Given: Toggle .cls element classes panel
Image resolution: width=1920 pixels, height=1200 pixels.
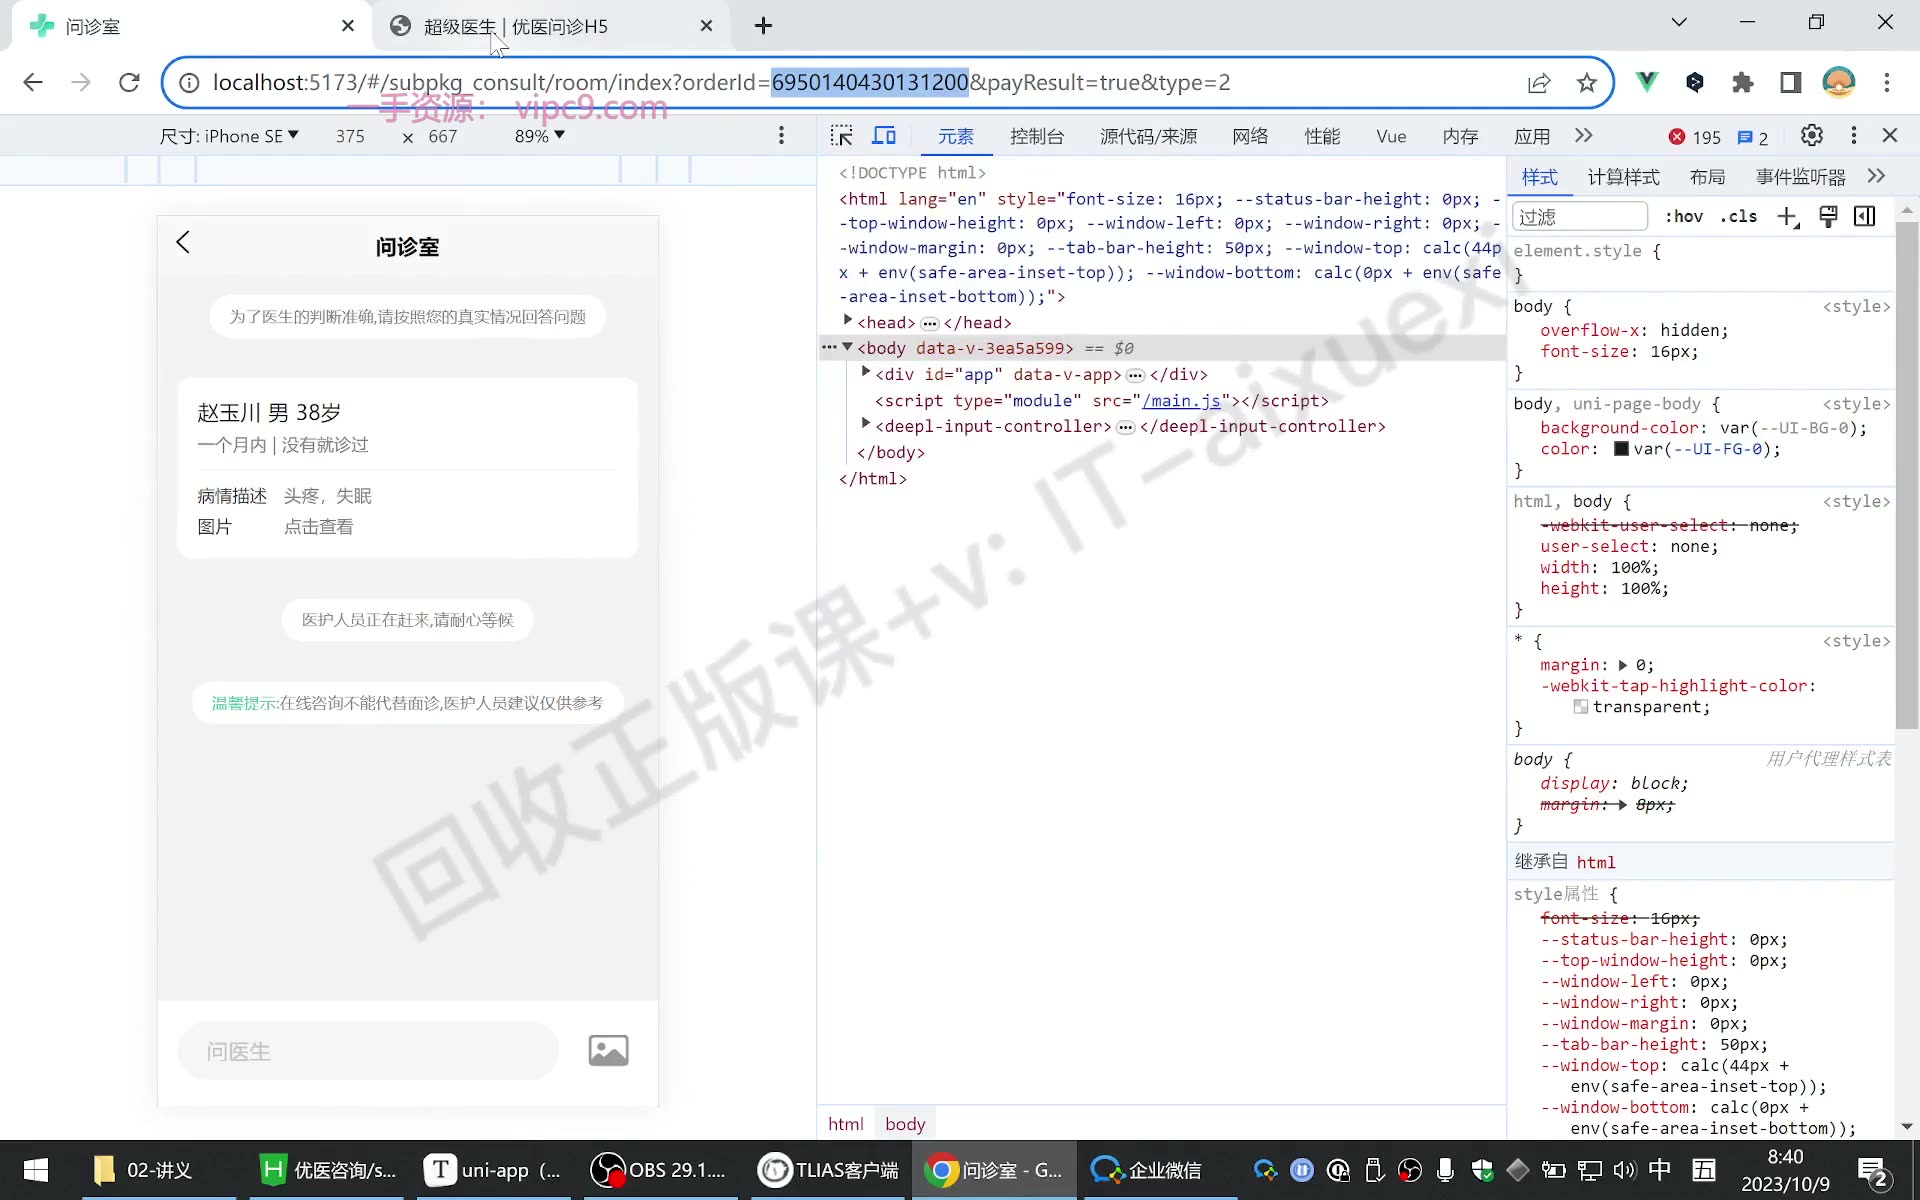Looking at the screenshot, I should point(1739,217).
